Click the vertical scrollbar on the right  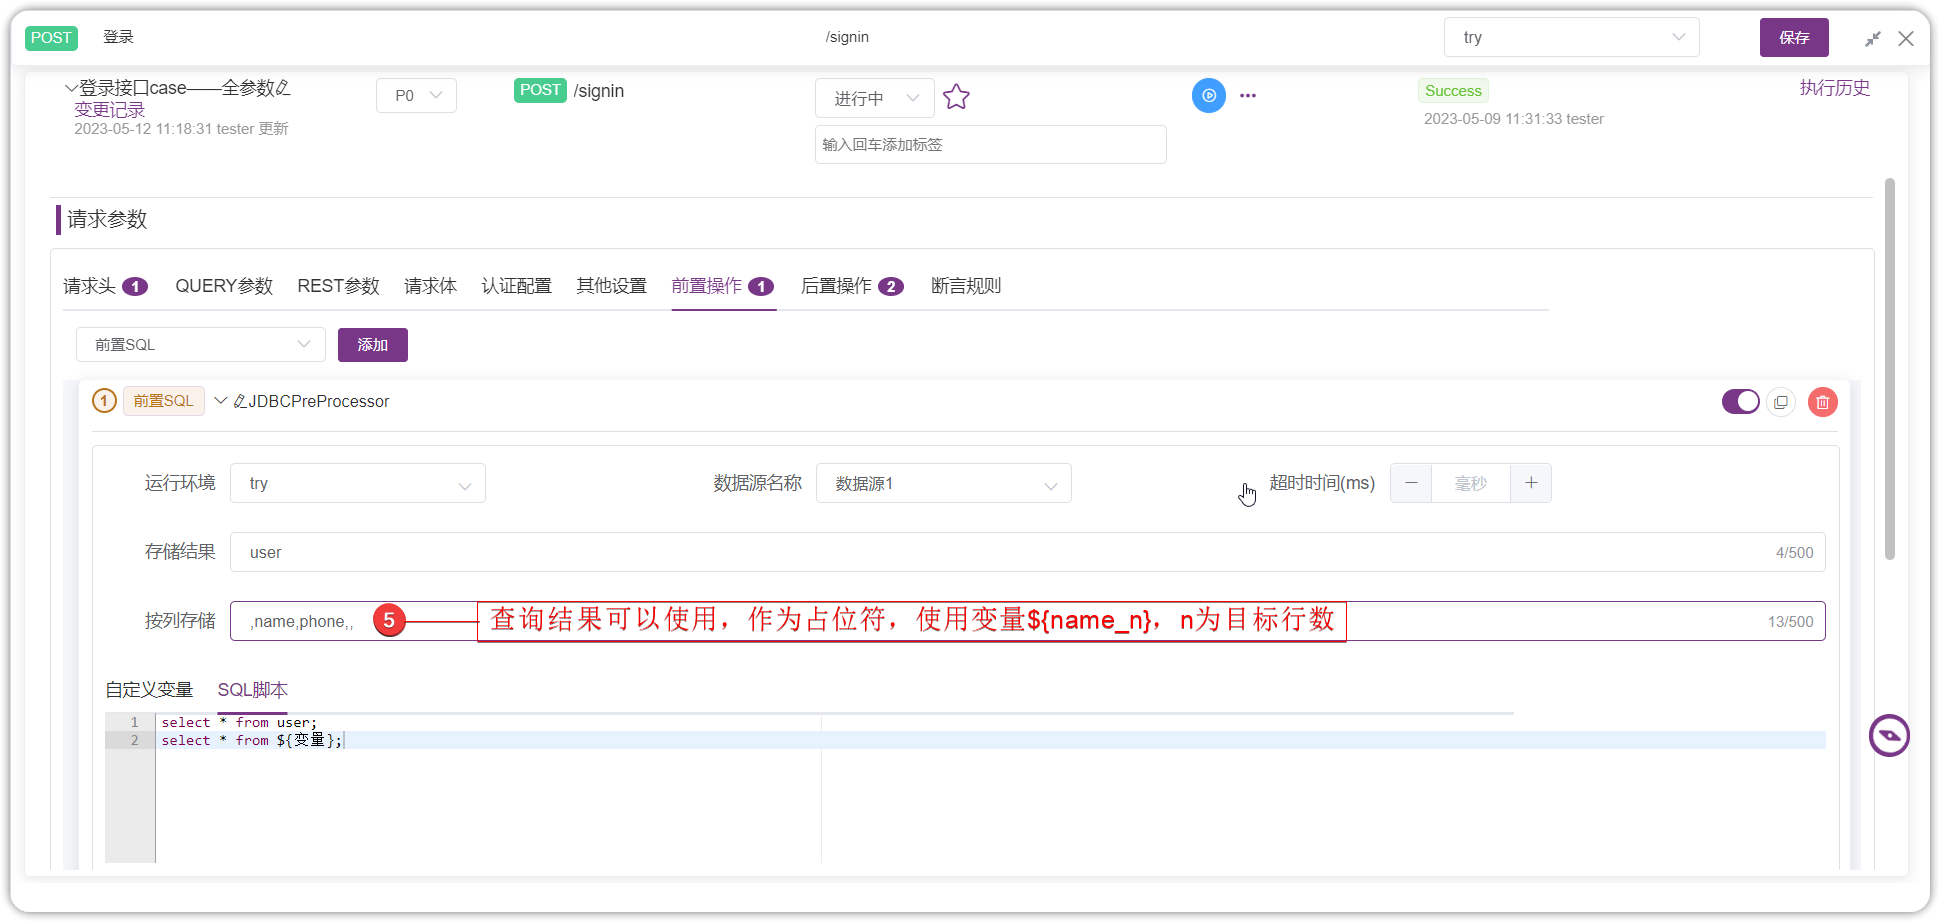[x=1889, y=369]
